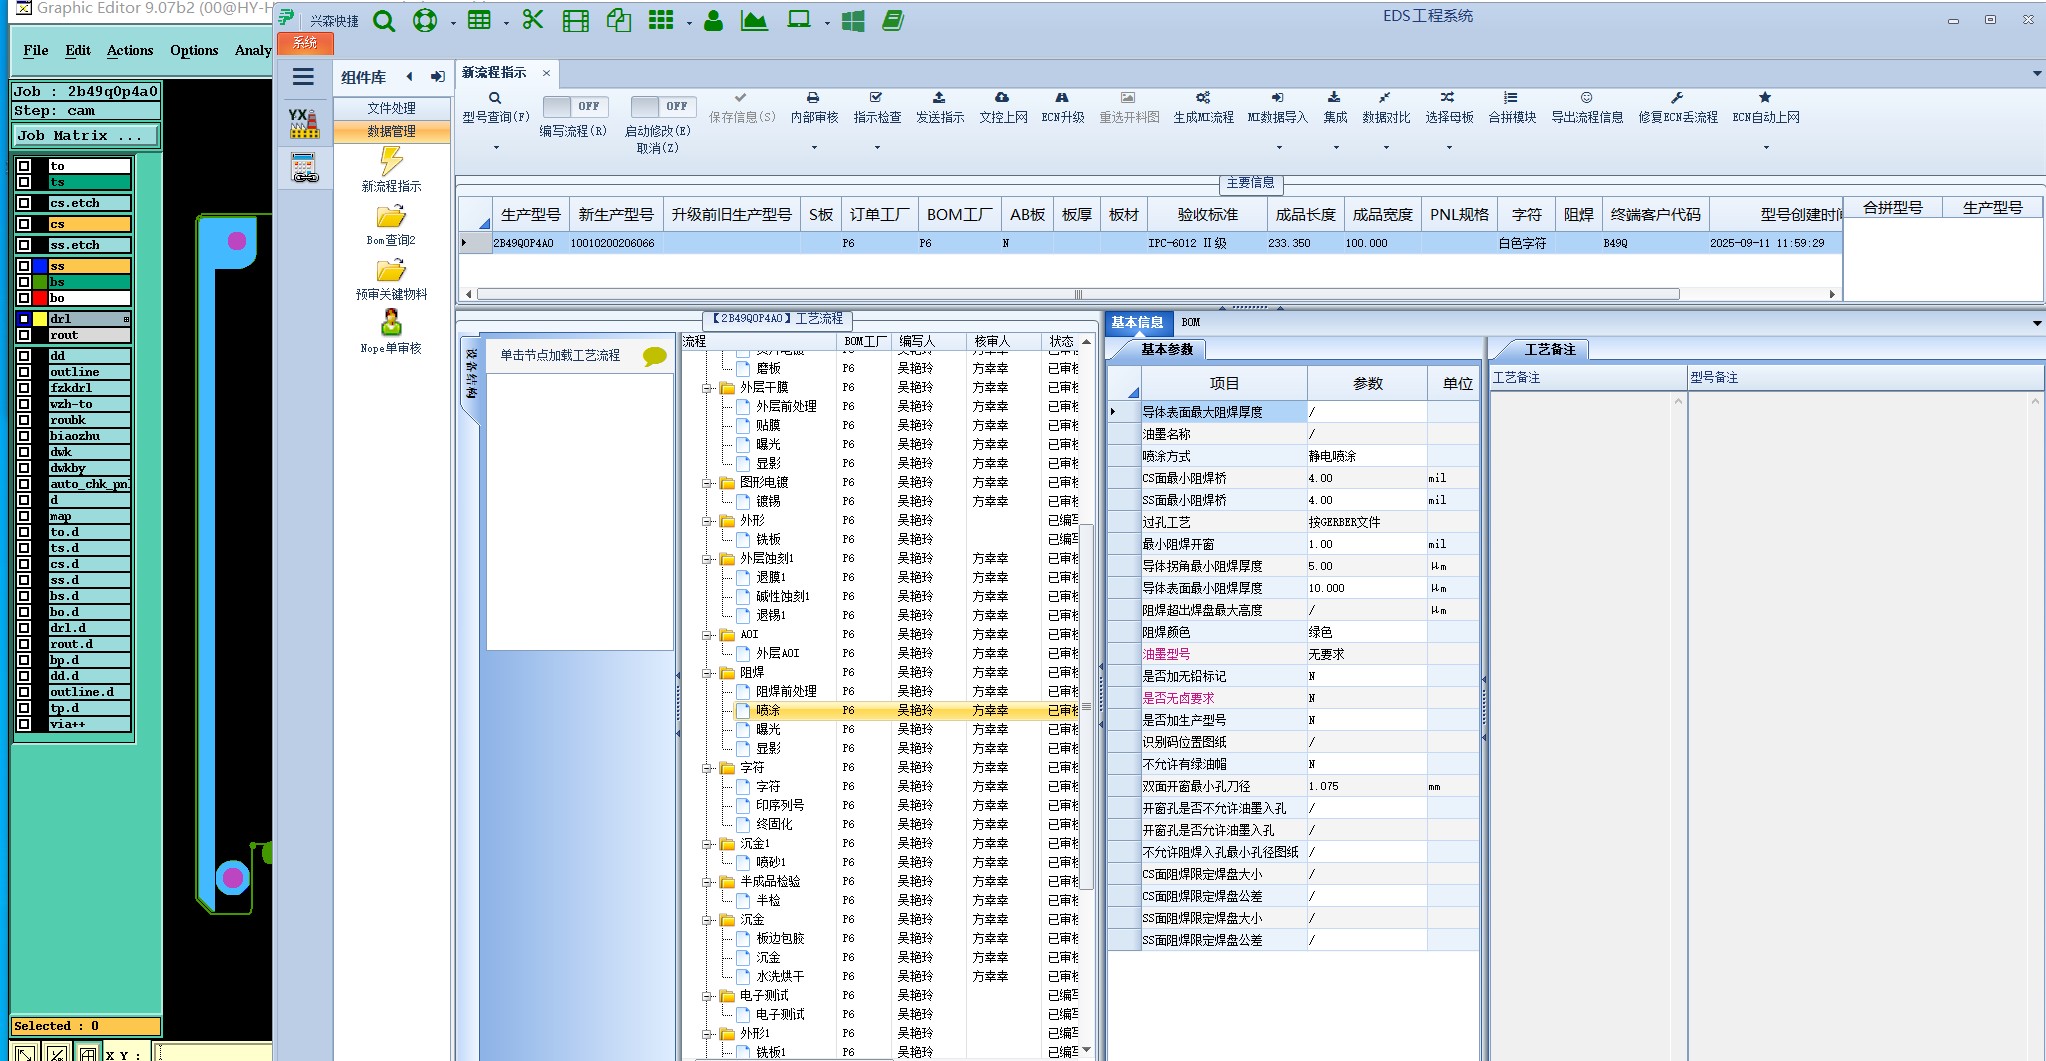
Task: Open the hamburger menu in sidebar
Action: 303,76
